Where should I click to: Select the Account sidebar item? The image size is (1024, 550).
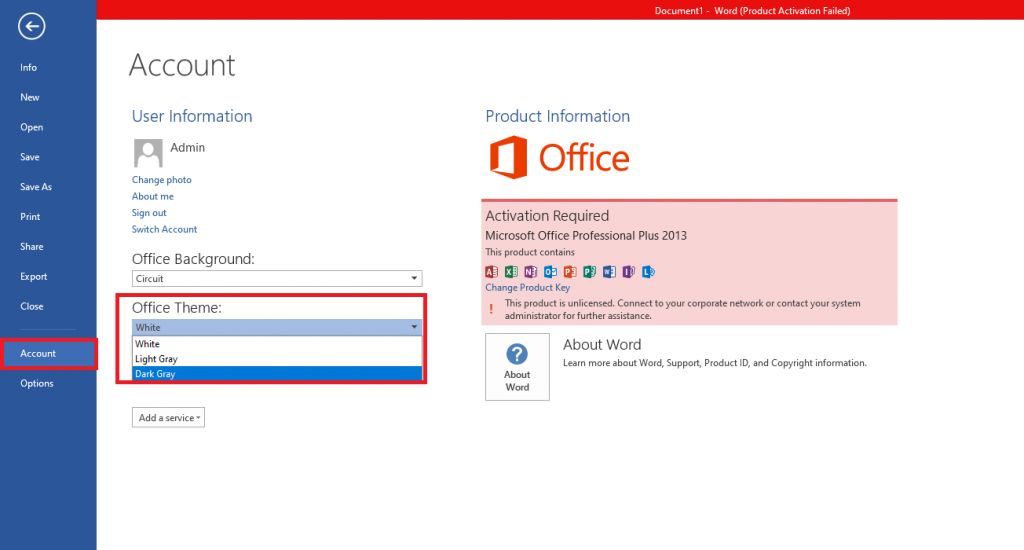pos(48,353)
